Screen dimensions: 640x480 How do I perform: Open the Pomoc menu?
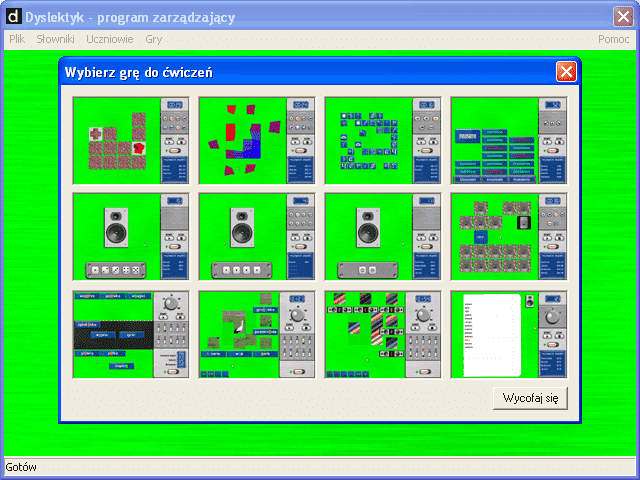[x=613, y=39]
